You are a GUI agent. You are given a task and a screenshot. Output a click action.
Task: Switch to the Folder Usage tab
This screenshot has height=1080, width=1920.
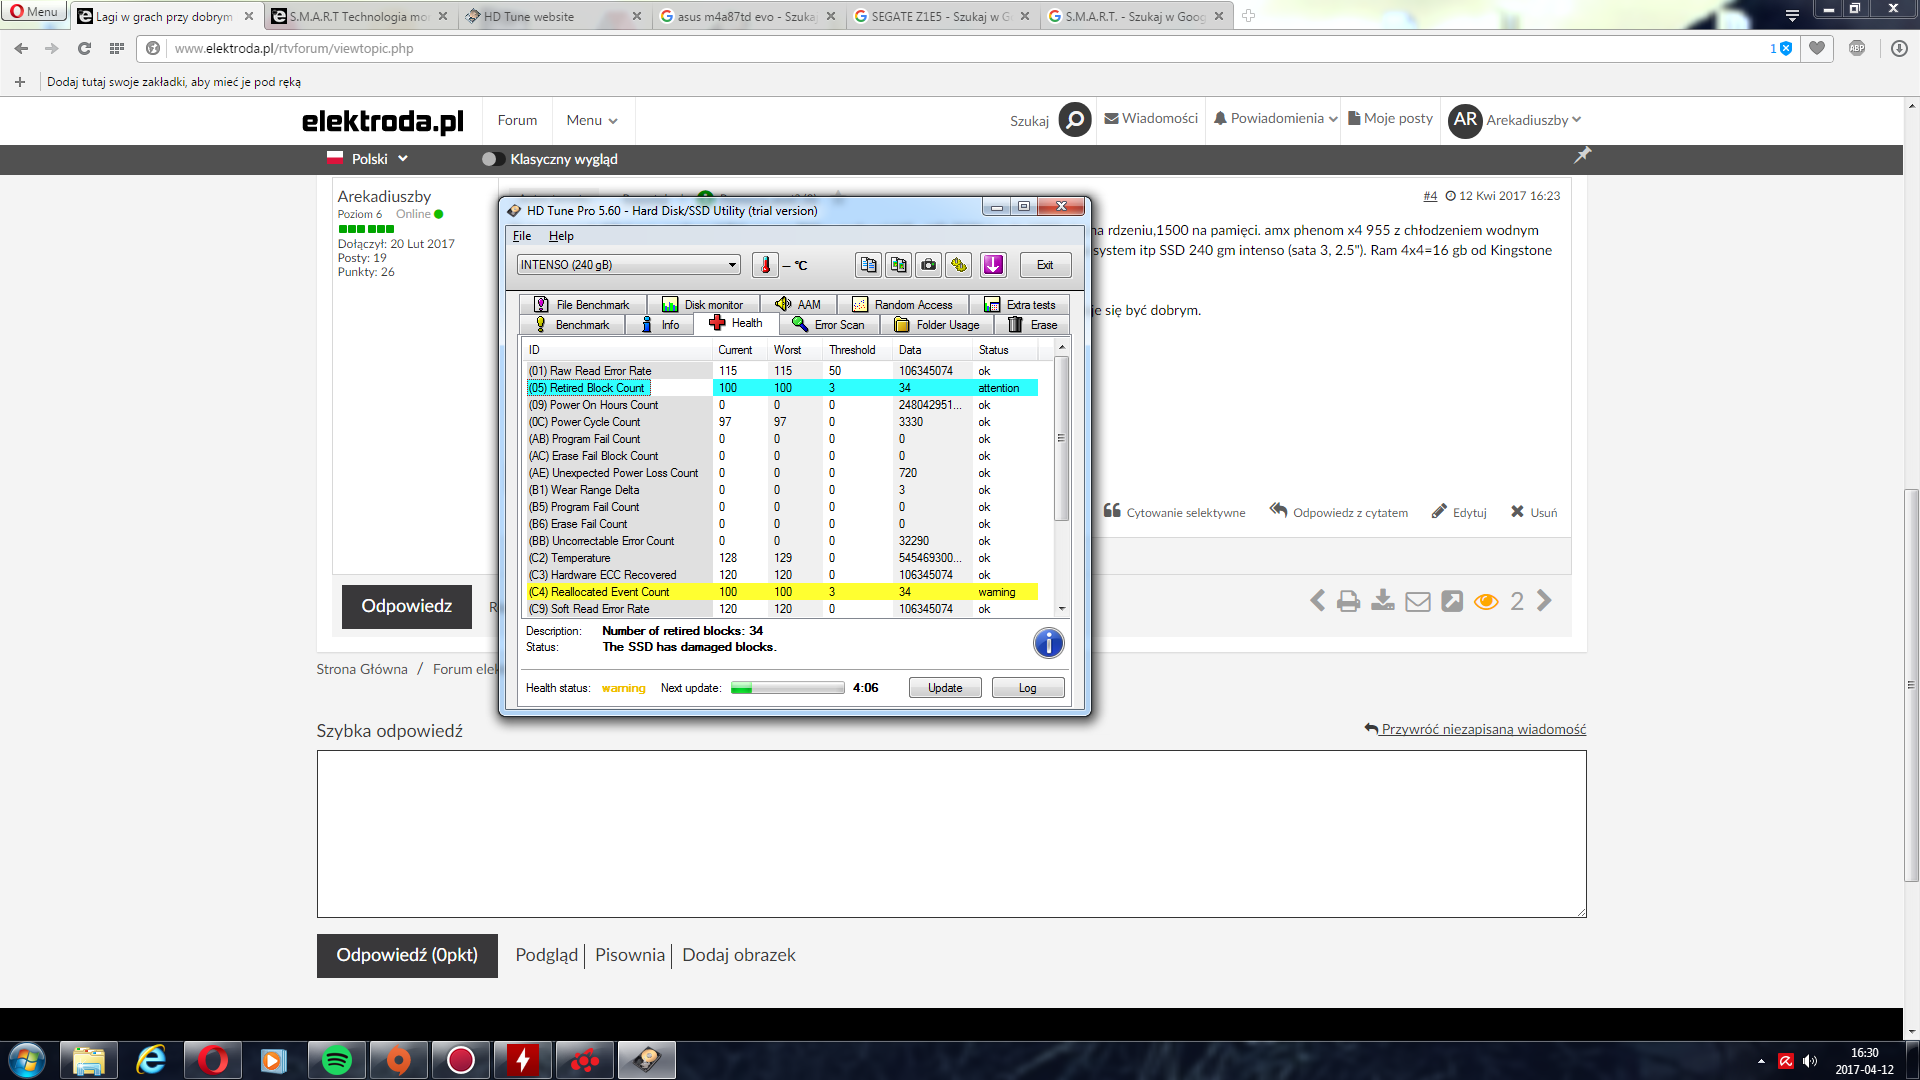coord(937,325)
